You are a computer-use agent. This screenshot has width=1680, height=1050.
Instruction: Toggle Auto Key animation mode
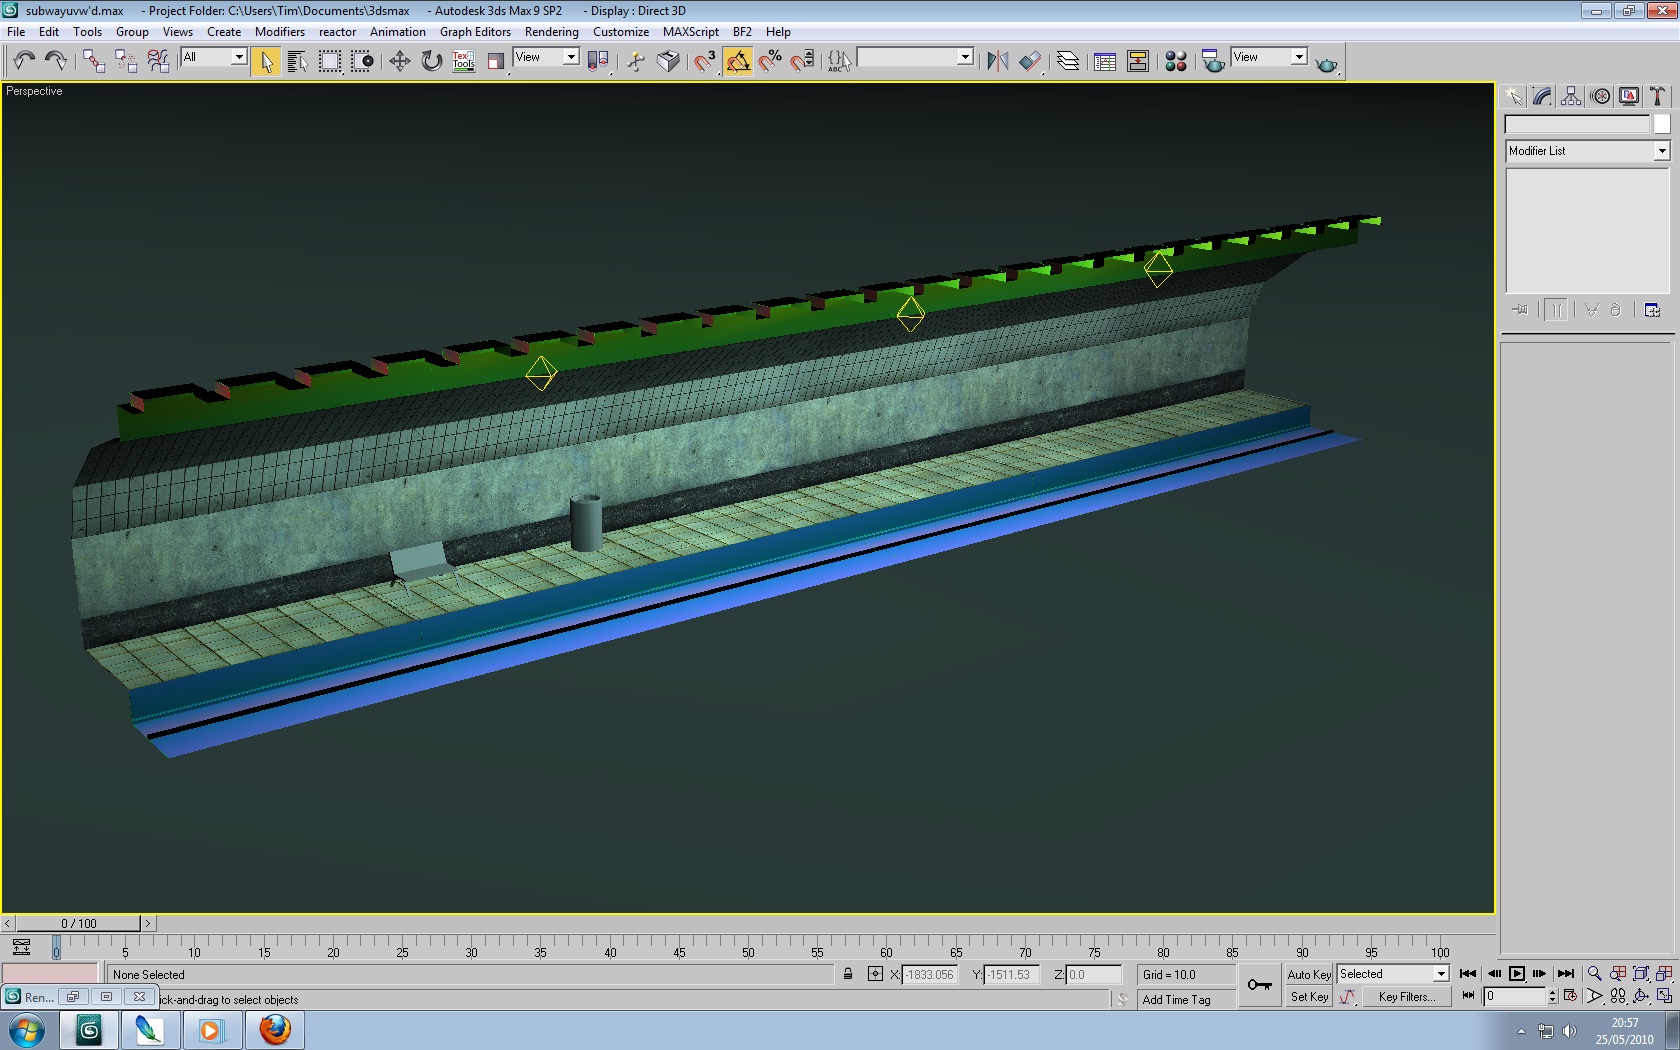tap(1308, 974)
